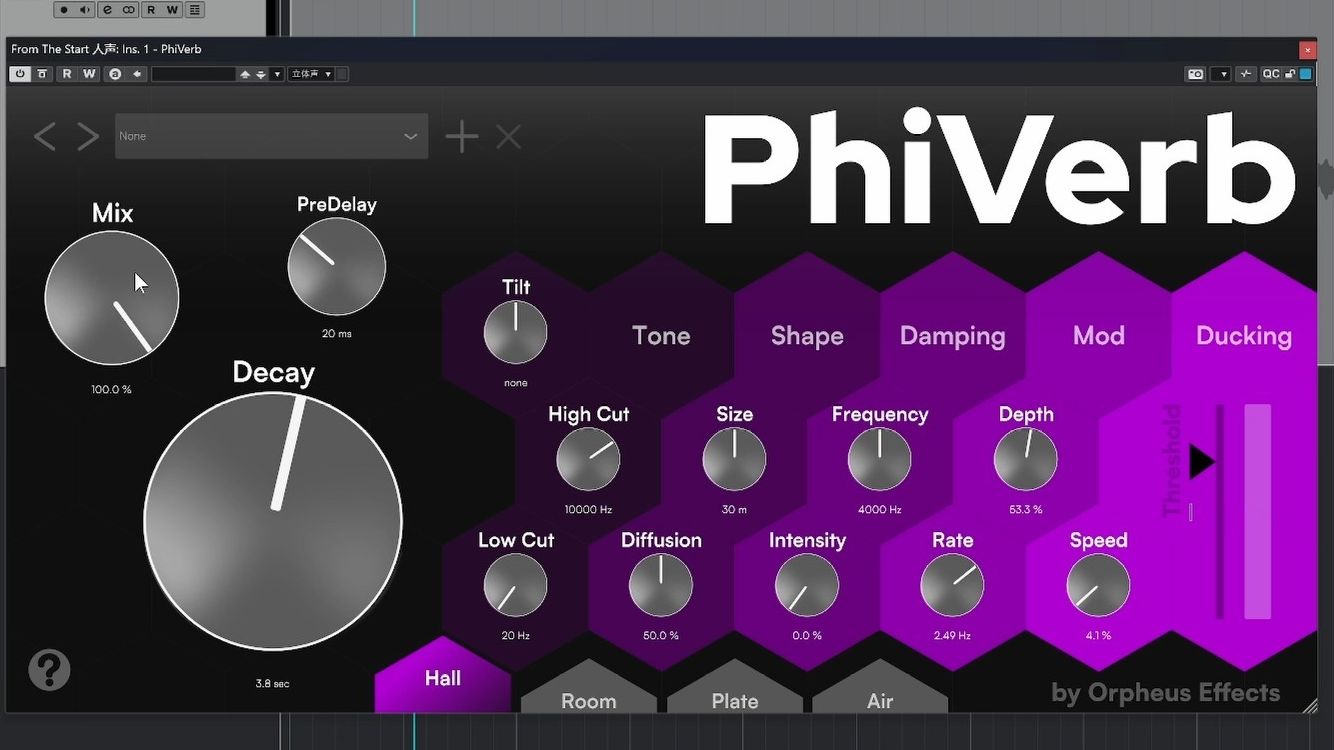1334x750 pixels.
Task: Toggle the quick control lock icon
Action: click(1290, 74)
